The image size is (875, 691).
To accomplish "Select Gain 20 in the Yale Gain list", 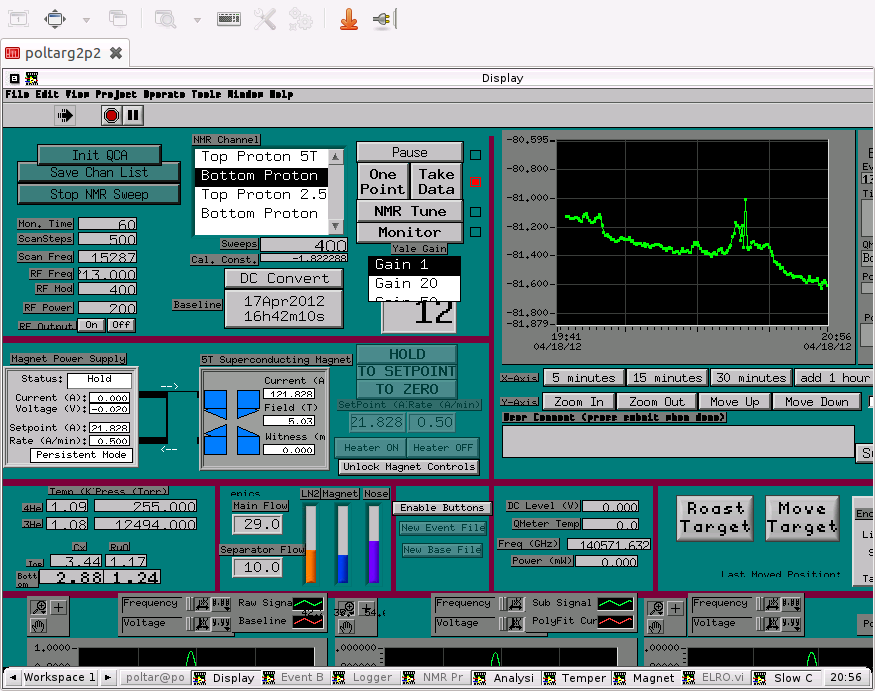I will (414, 284).
